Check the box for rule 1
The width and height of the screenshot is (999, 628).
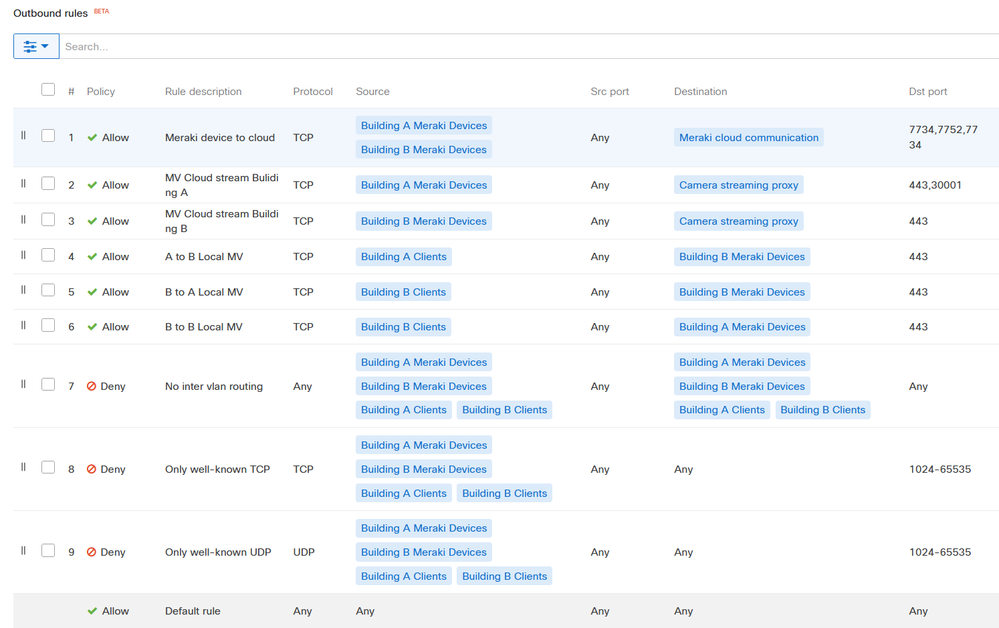48,136
